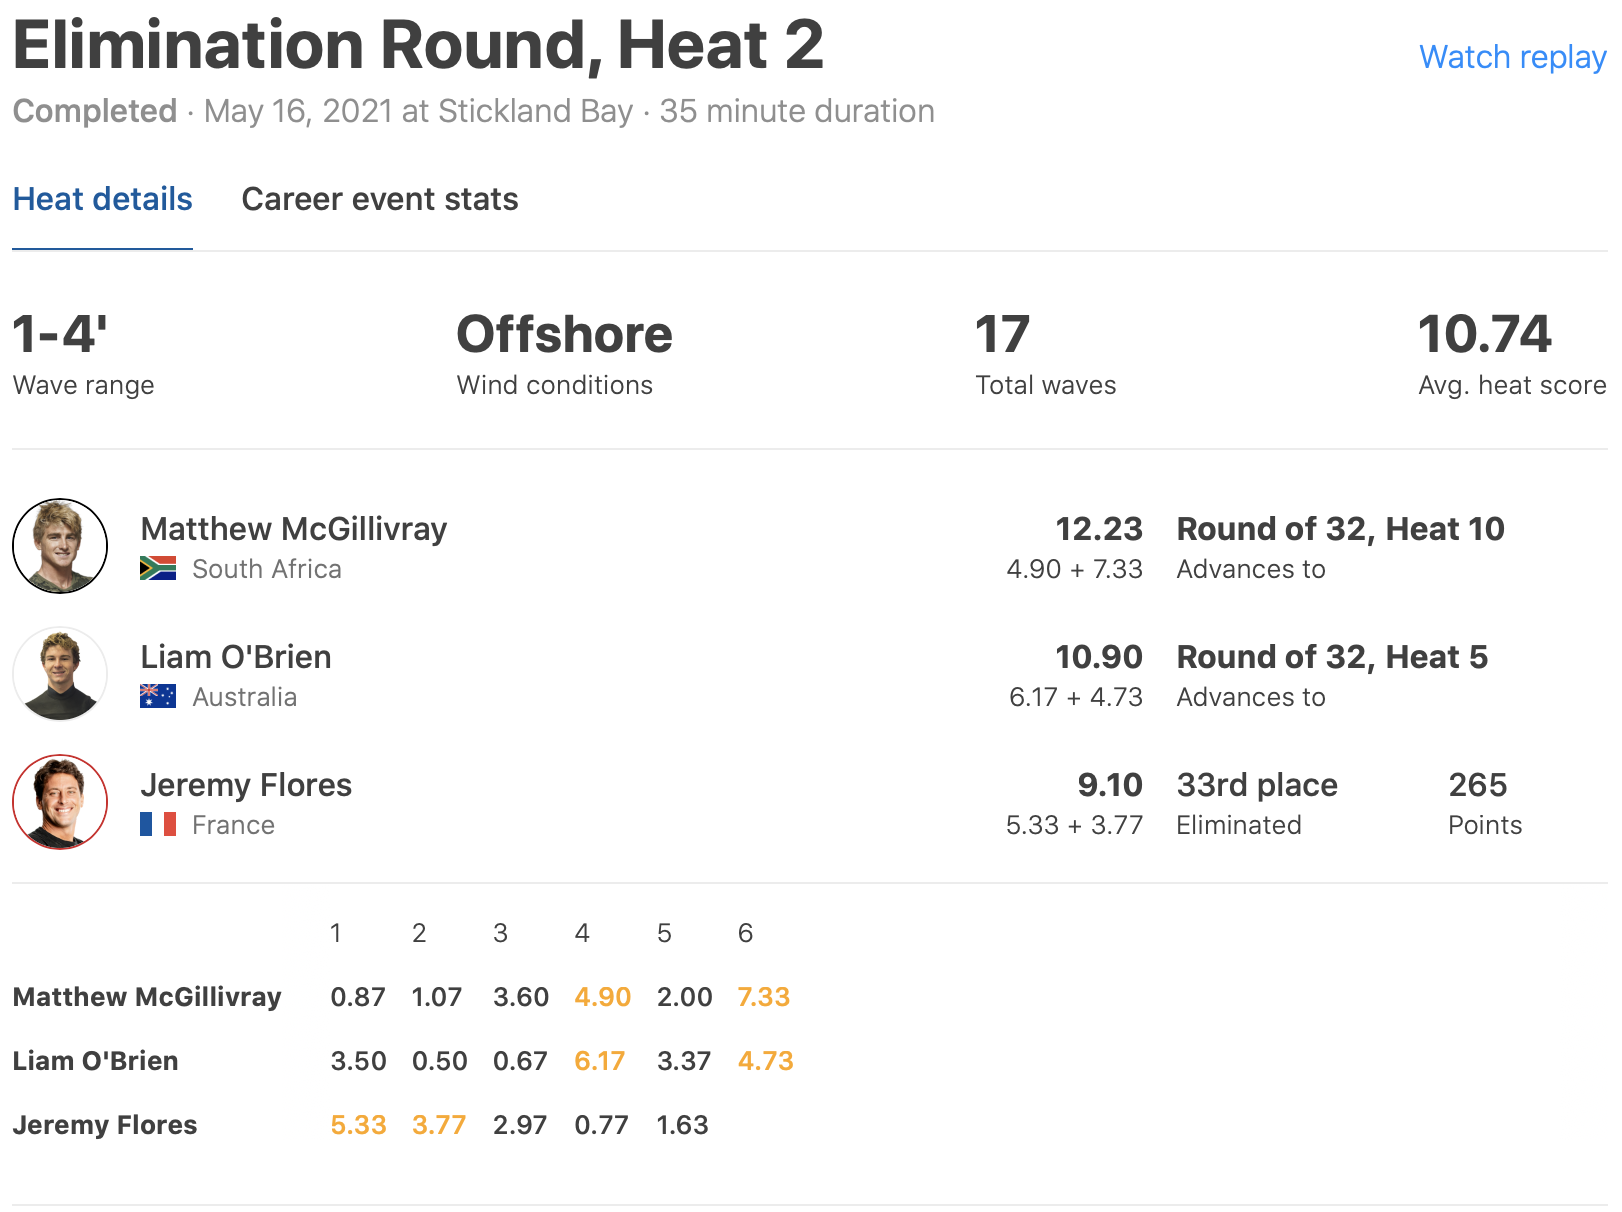1622x1212 pixels.
Task: Go to Round of 32, Heat 5
Action: [x=1332, y=657]
